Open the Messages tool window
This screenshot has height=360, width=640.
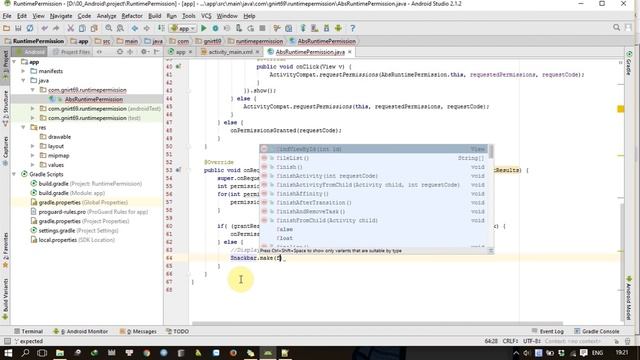point(138,331)
